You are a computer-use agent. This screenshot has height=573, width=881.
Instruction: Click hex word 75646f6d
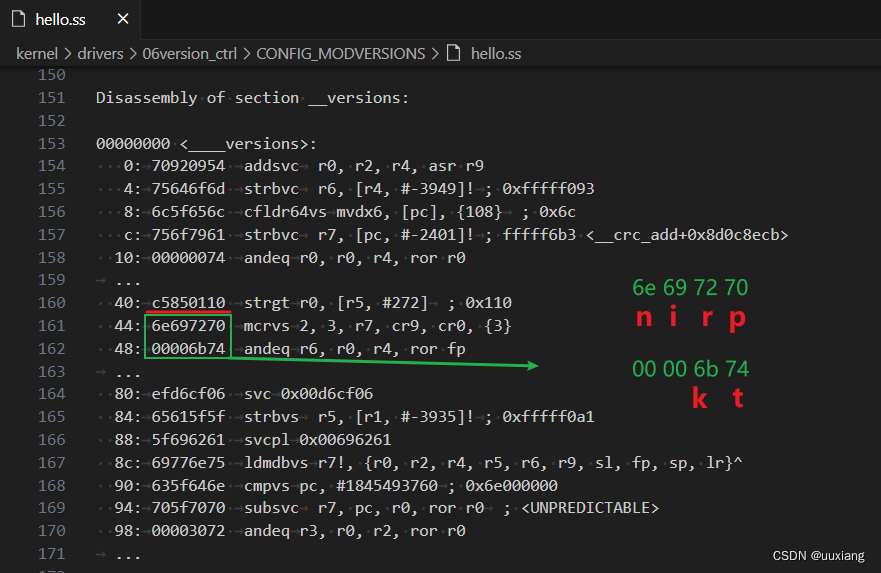[188, 189]
